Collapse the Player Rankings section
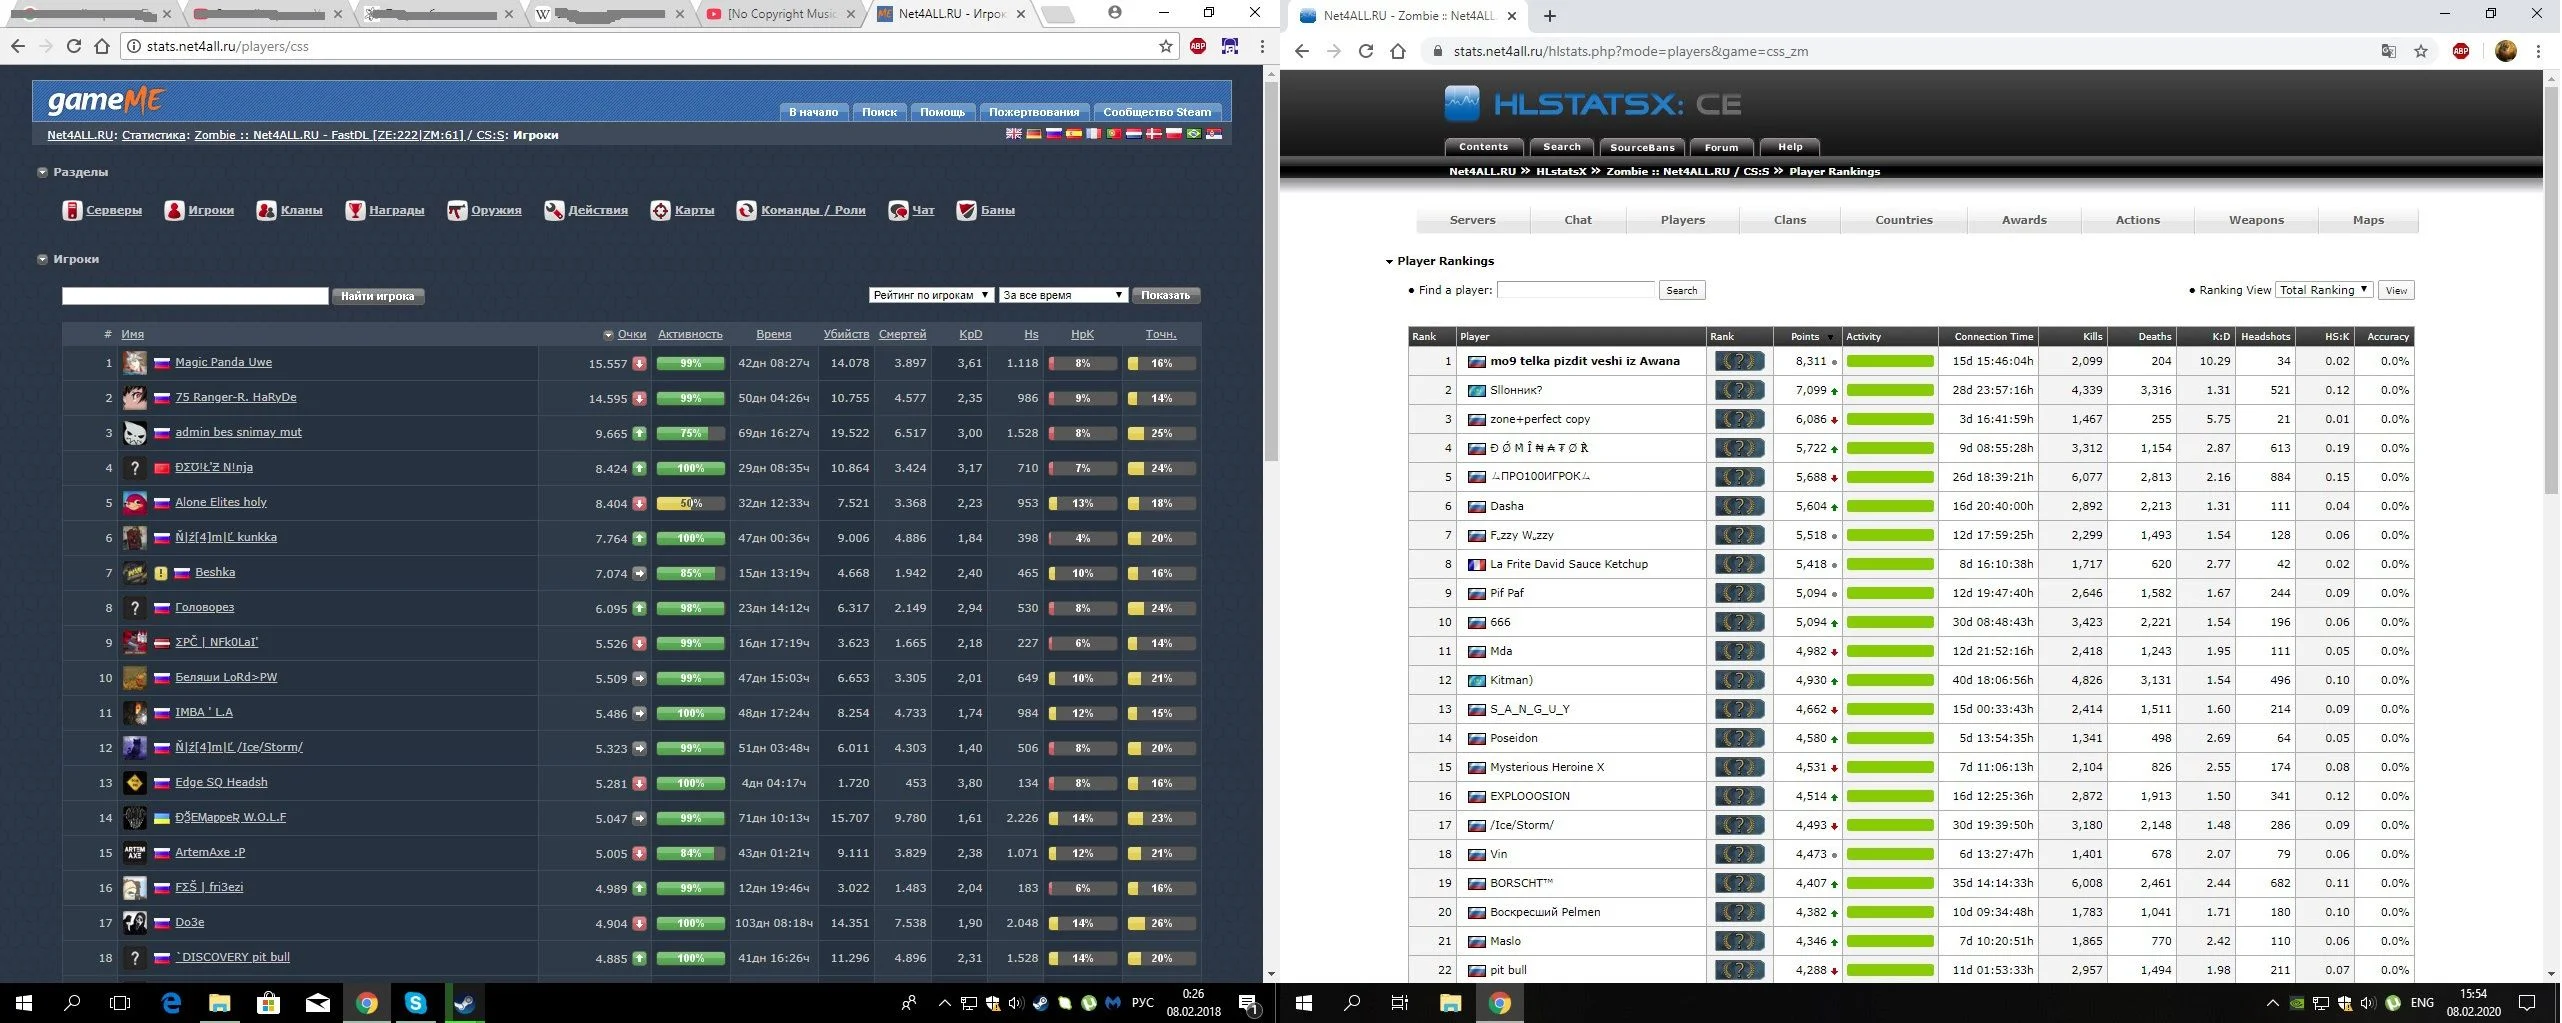 [x=1389, y=261]
